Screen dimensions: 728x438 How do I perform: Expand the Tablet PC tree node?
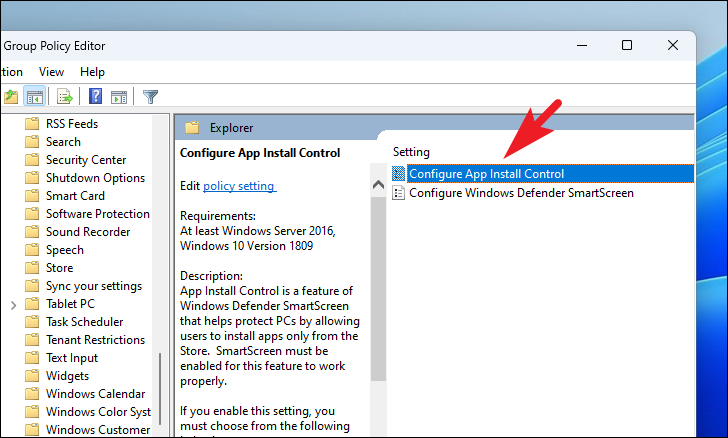[x=11, y=304]
